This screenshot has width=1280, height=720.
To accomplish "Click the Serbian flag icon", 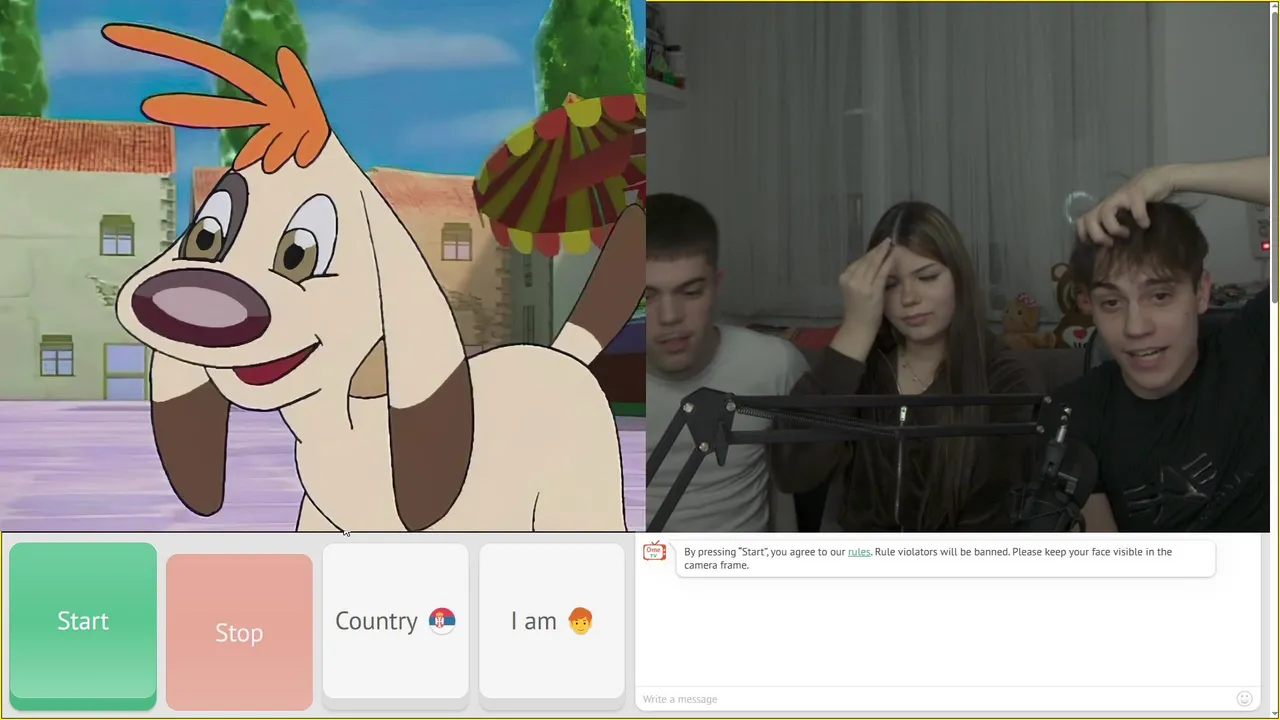I will pyautogui.click(x=442, y=621).
